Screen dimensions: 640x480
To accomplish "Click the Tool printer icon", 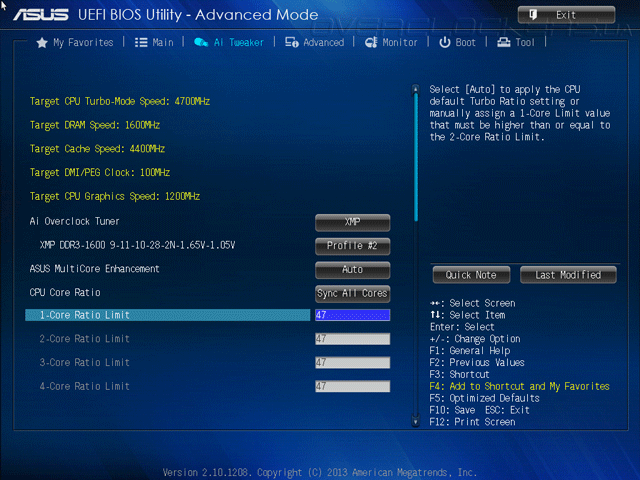I will pyautogui.click(x=504, y=42).
